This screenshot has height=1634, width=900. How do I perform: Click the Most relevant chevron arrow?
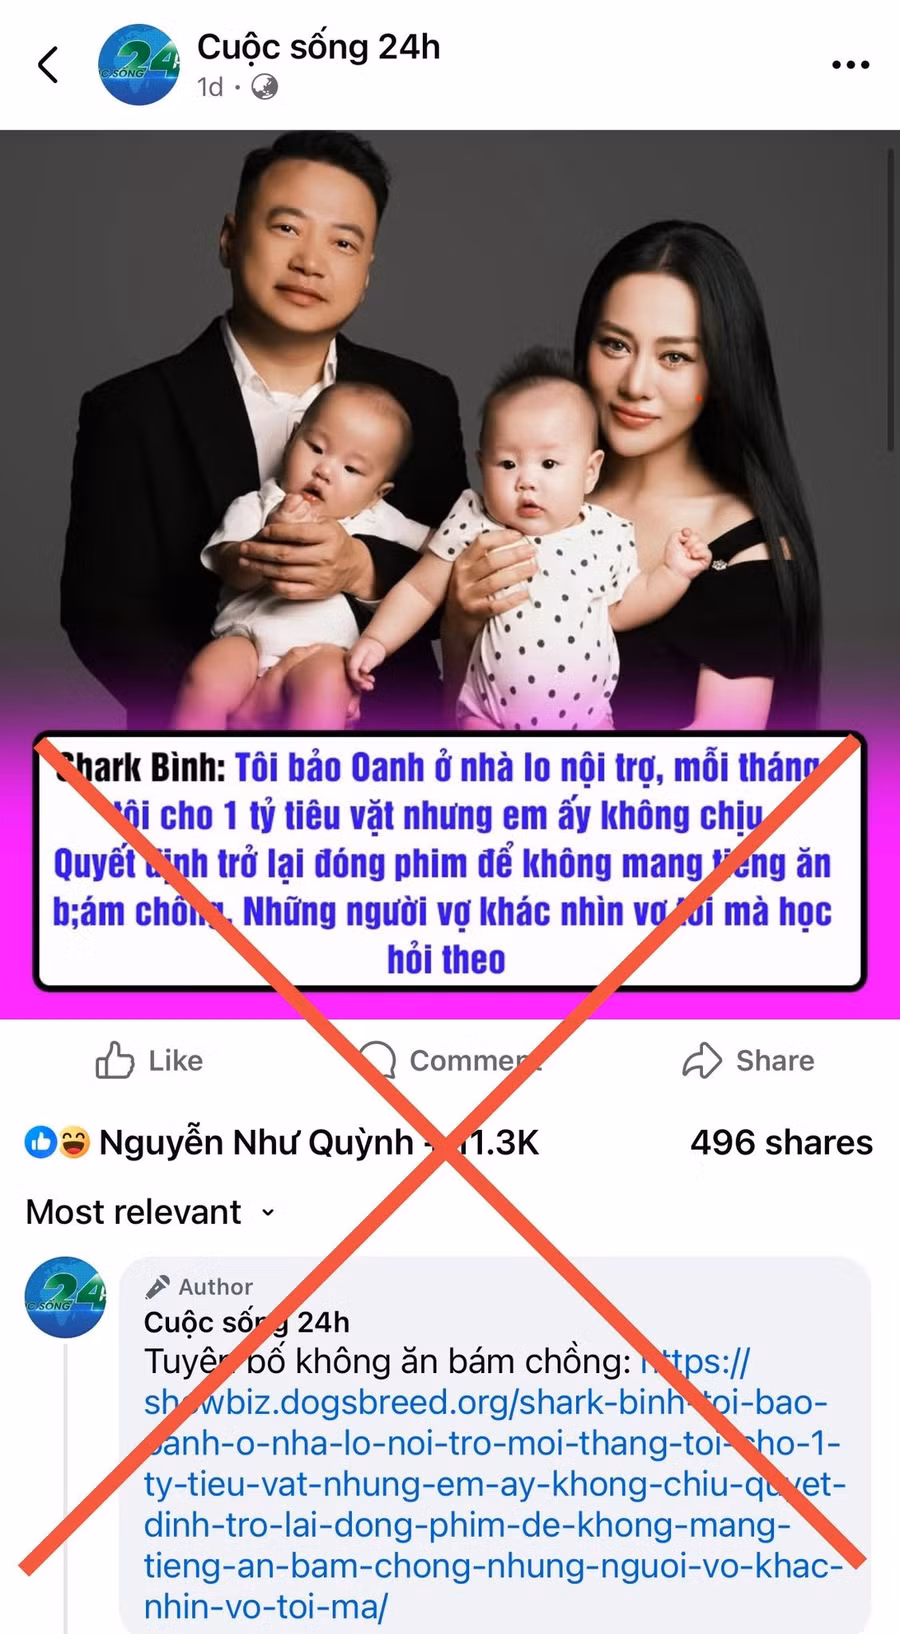(267, 1213)
